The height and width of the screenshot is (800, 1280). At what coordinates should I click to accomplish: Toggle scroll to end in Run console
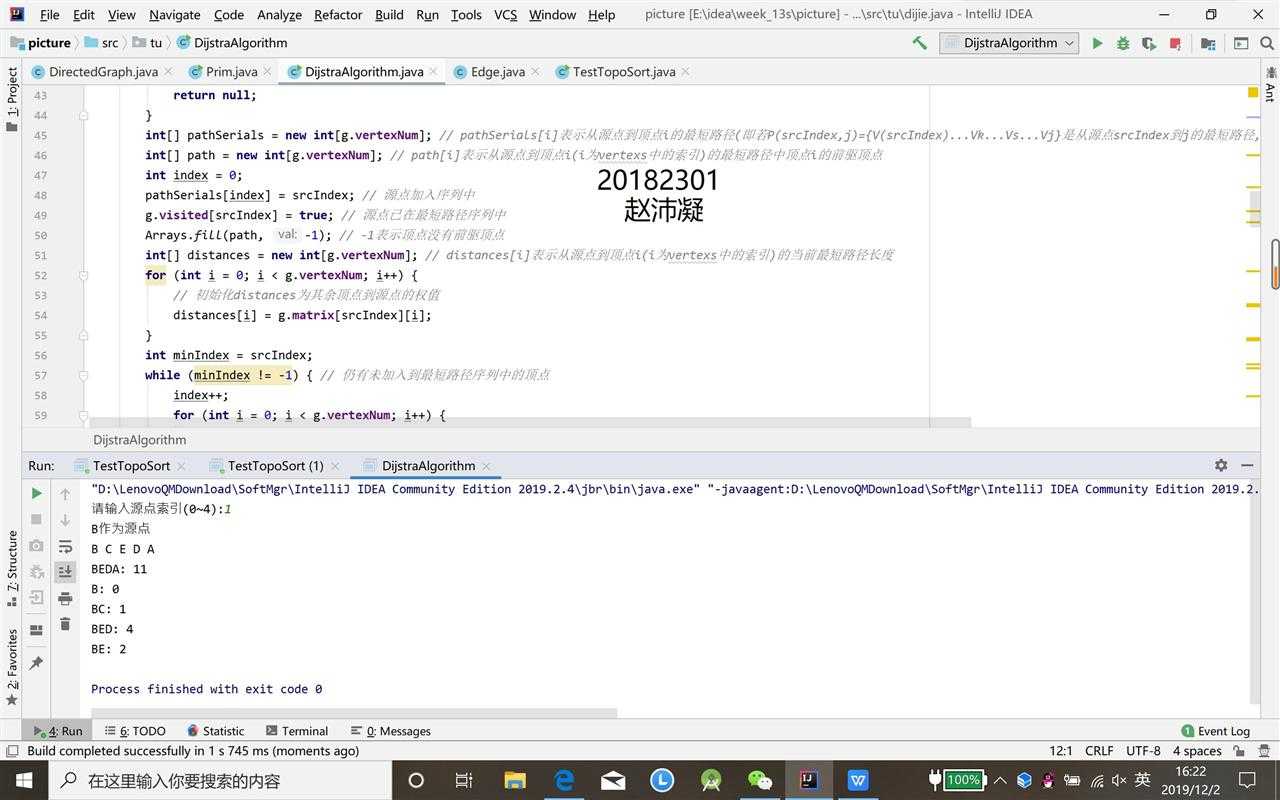click(65, 571)
